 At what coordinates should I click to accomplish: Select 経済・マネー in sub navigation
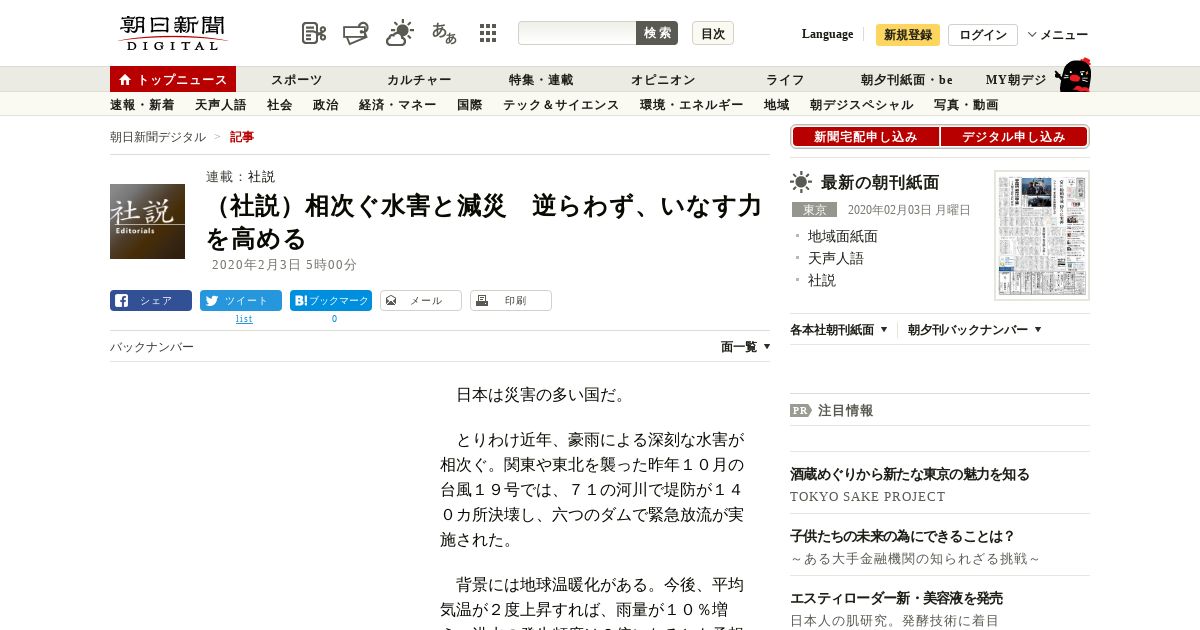click(398, 105)
